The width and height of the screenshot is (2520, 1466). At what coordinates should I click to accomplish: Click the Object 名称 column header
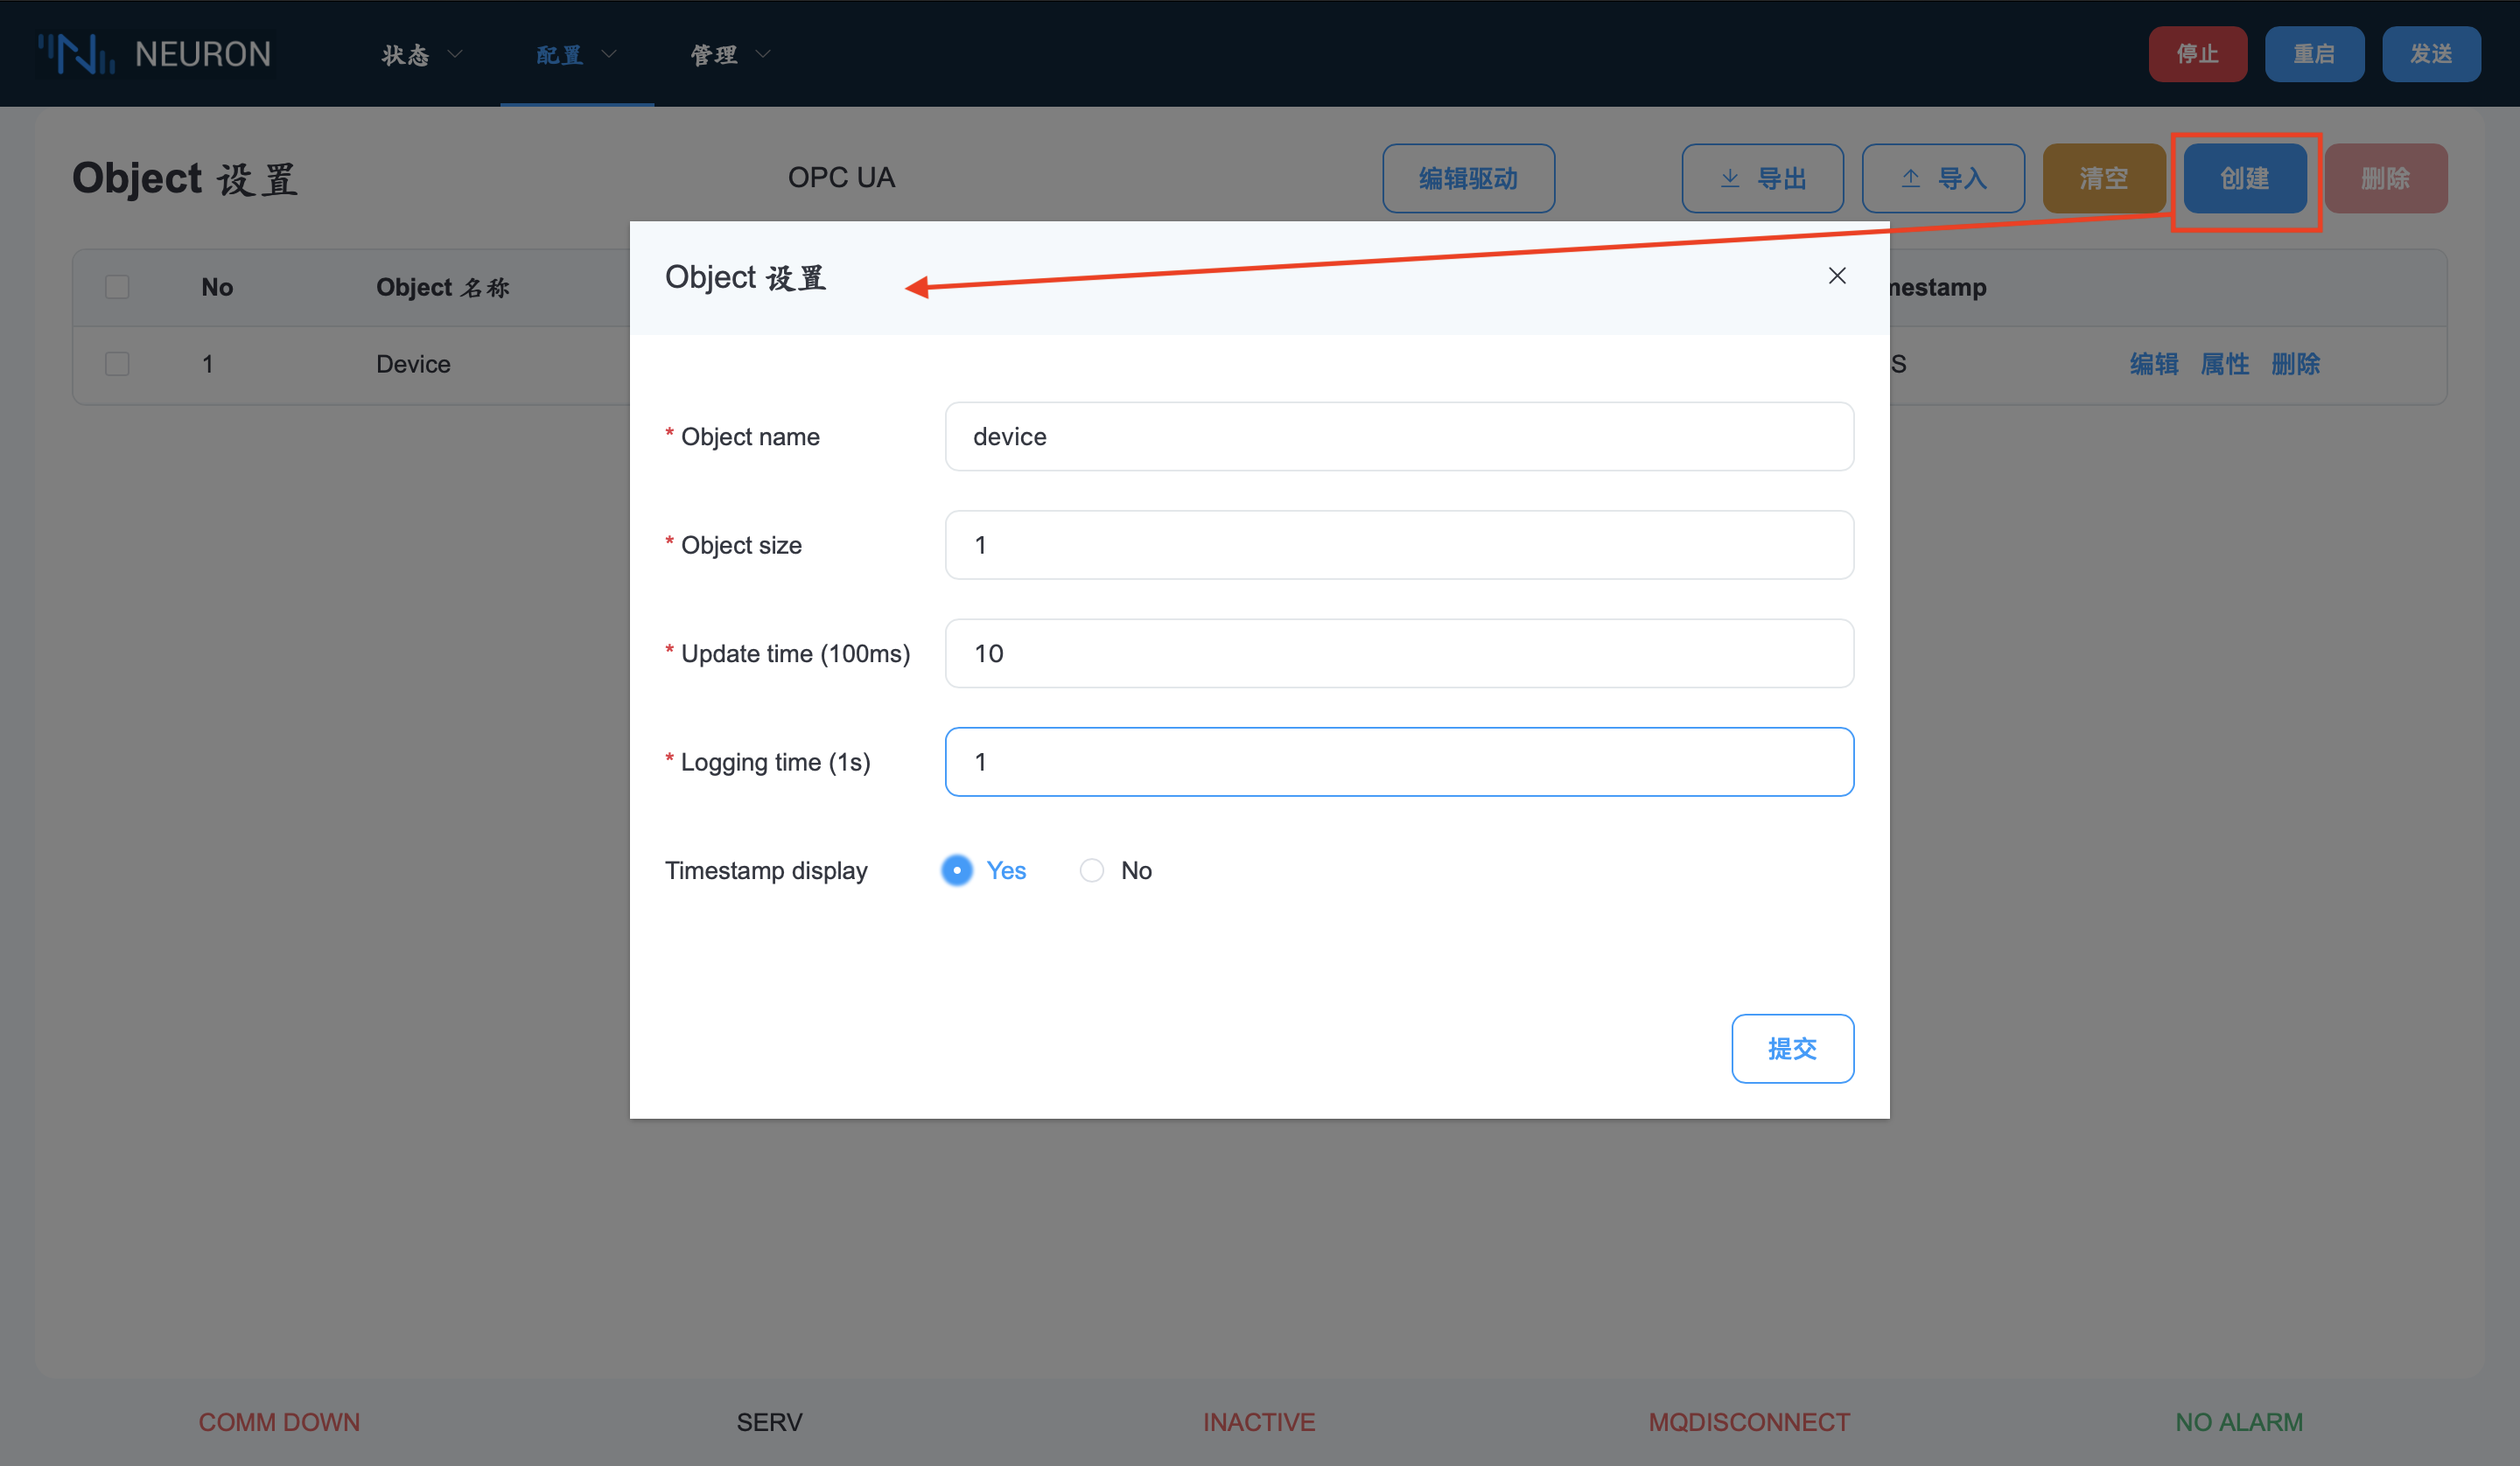click(x=443, y=287)
